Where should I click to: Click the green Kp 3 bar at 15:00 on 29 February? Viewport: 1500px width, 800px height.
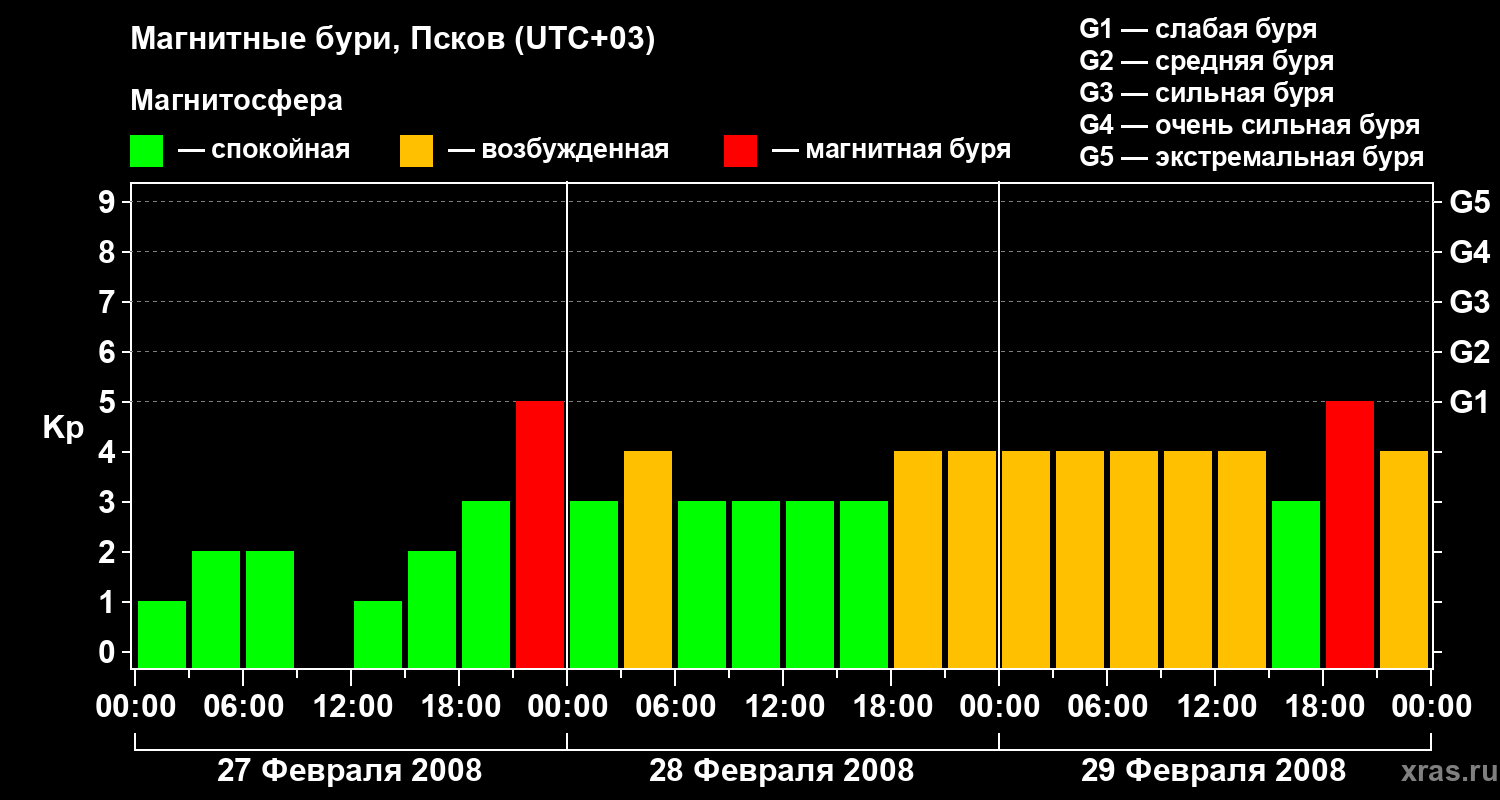pos(1296,584)
